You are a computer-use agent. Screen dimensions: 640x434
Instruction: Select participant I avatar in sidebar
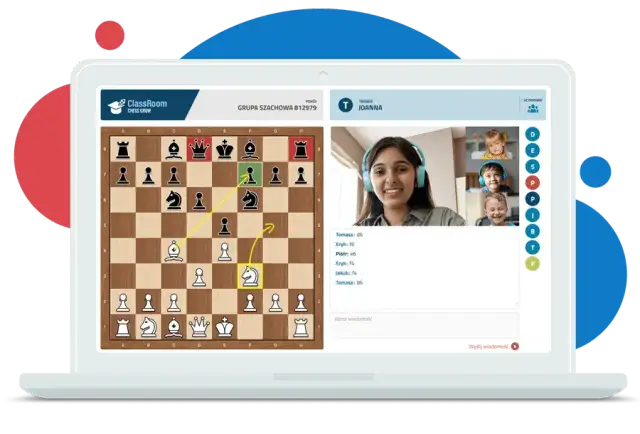(533, 214)
